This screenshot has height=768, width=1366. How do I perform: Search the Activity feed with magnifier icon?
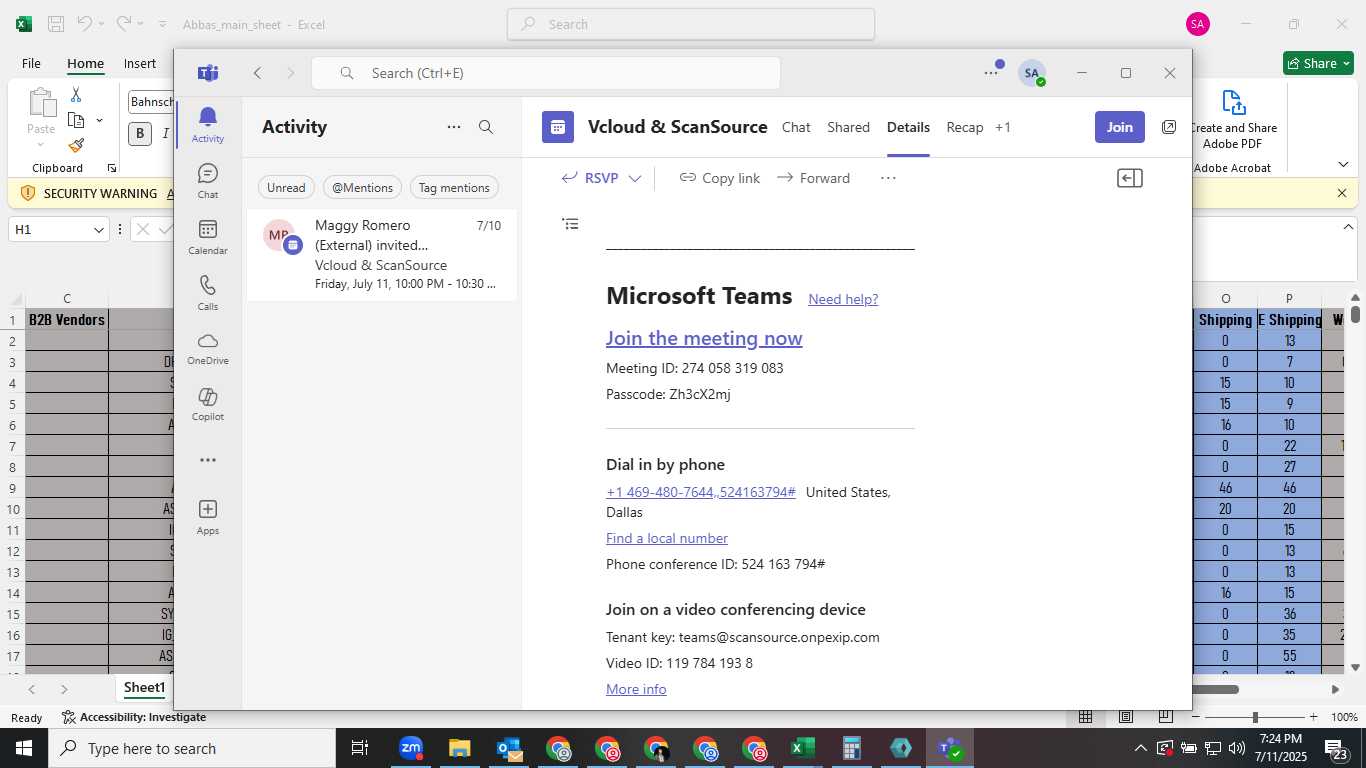pos(486,127)
